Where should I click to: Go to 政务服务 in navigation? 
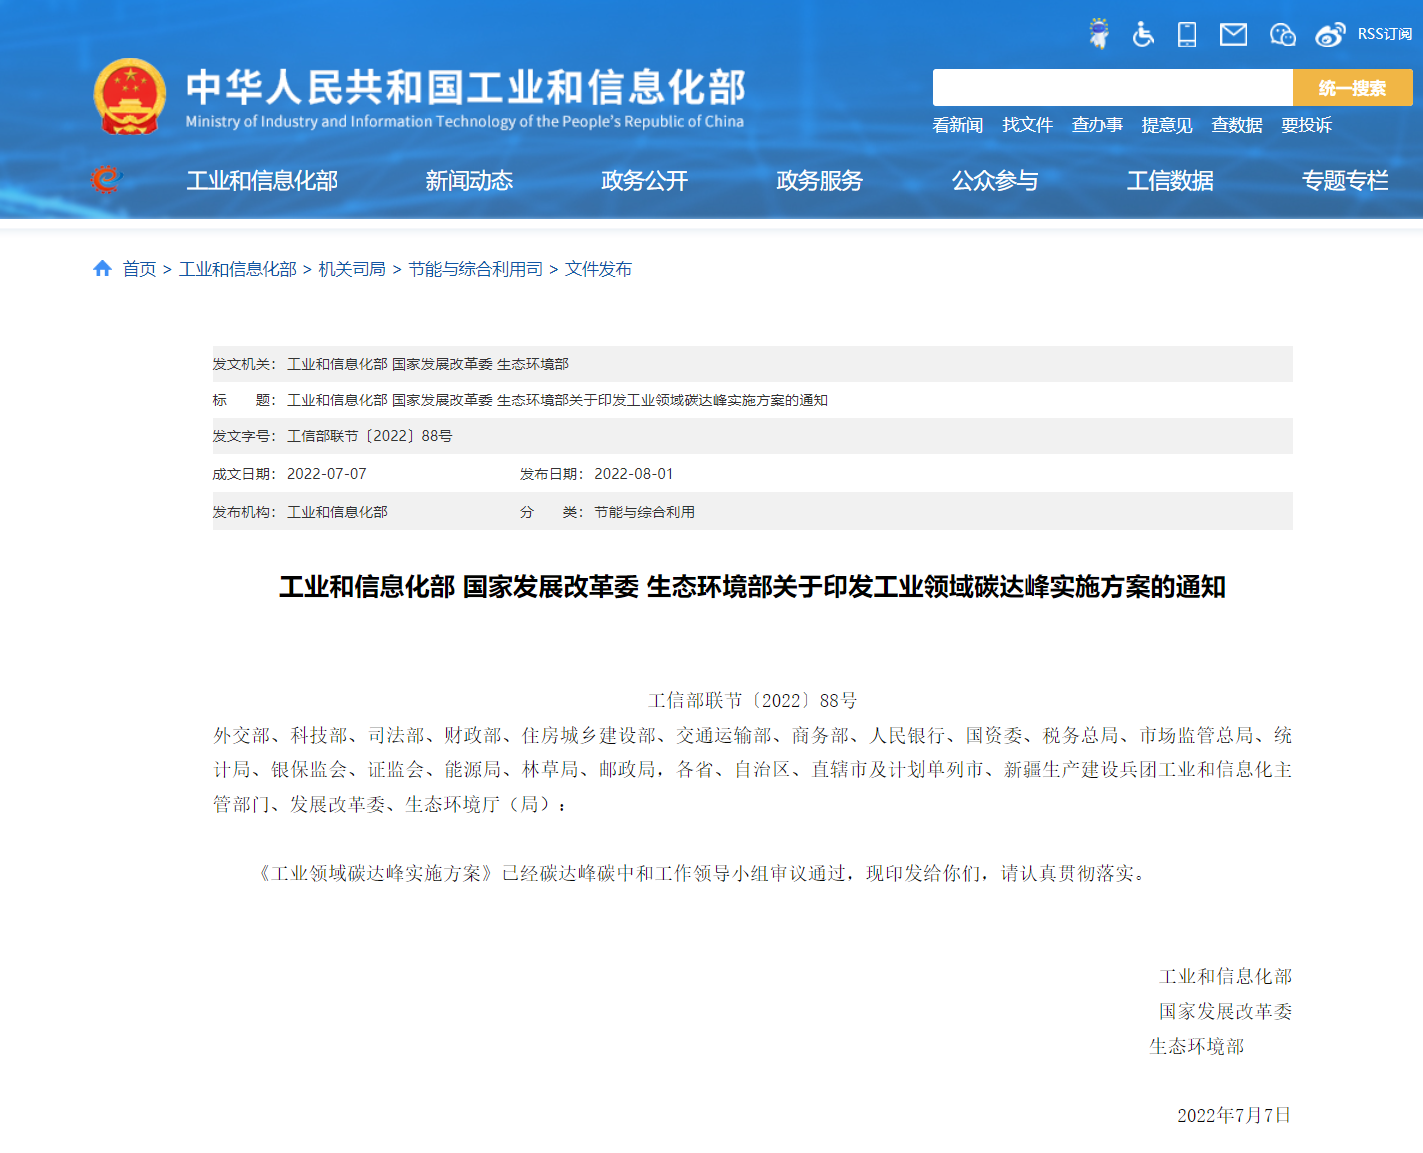[x=819, y=181]
